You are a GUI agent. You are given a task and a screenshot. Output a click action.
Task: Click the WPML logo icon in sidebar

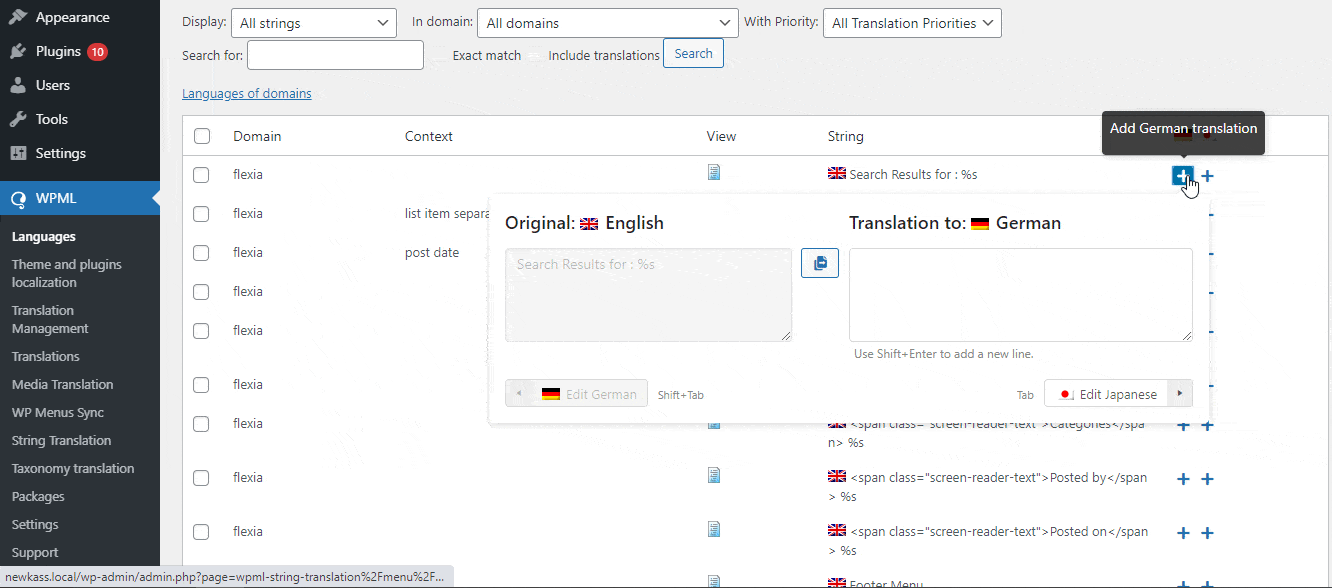(18, 198)
